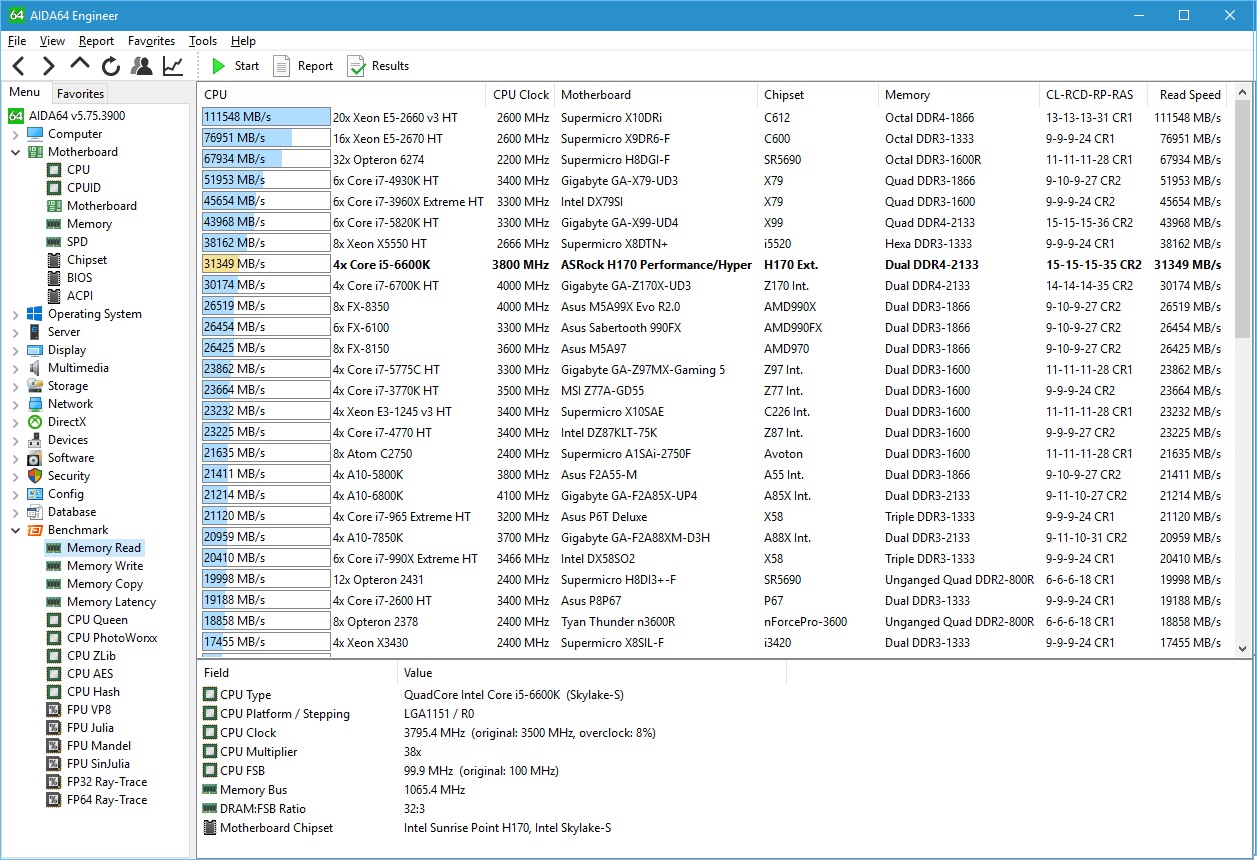The height and width of the screenshot is (860, 1257).
Task: Open the user management toolbar icon
Action: (x=142, y=66)
